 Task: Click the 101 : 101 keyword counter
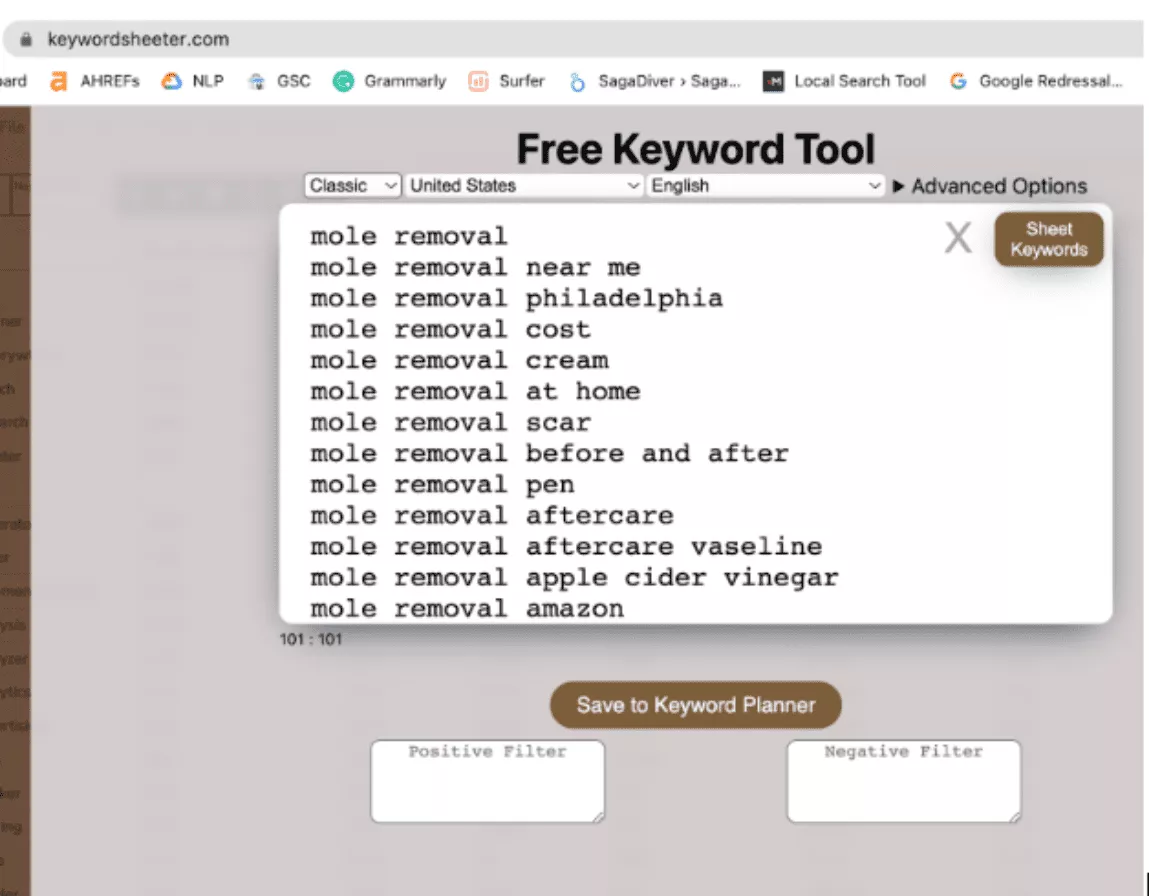(x=311, y=640)
